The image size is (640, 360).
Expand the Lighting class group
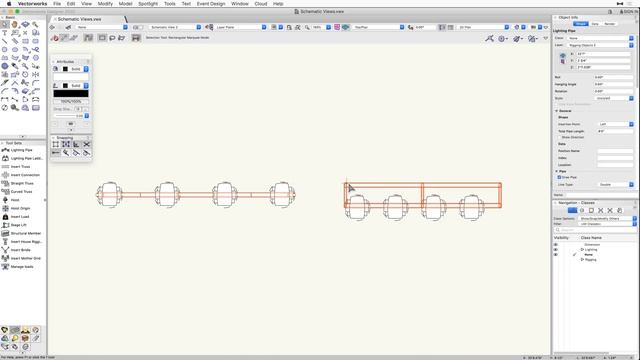coord(582,249)
